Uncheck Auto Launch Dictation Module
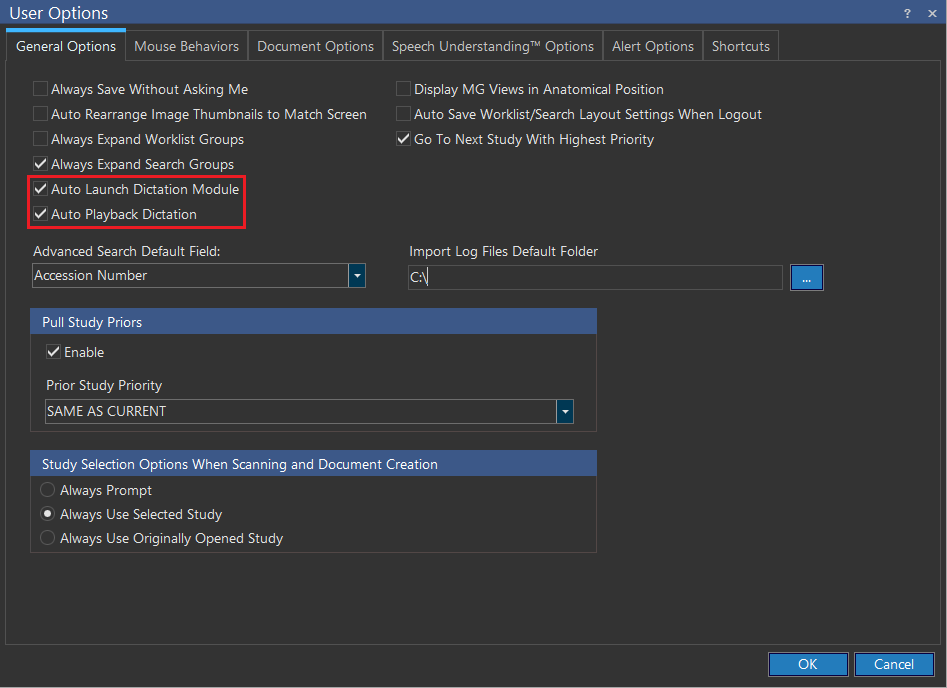 [41, 189]
